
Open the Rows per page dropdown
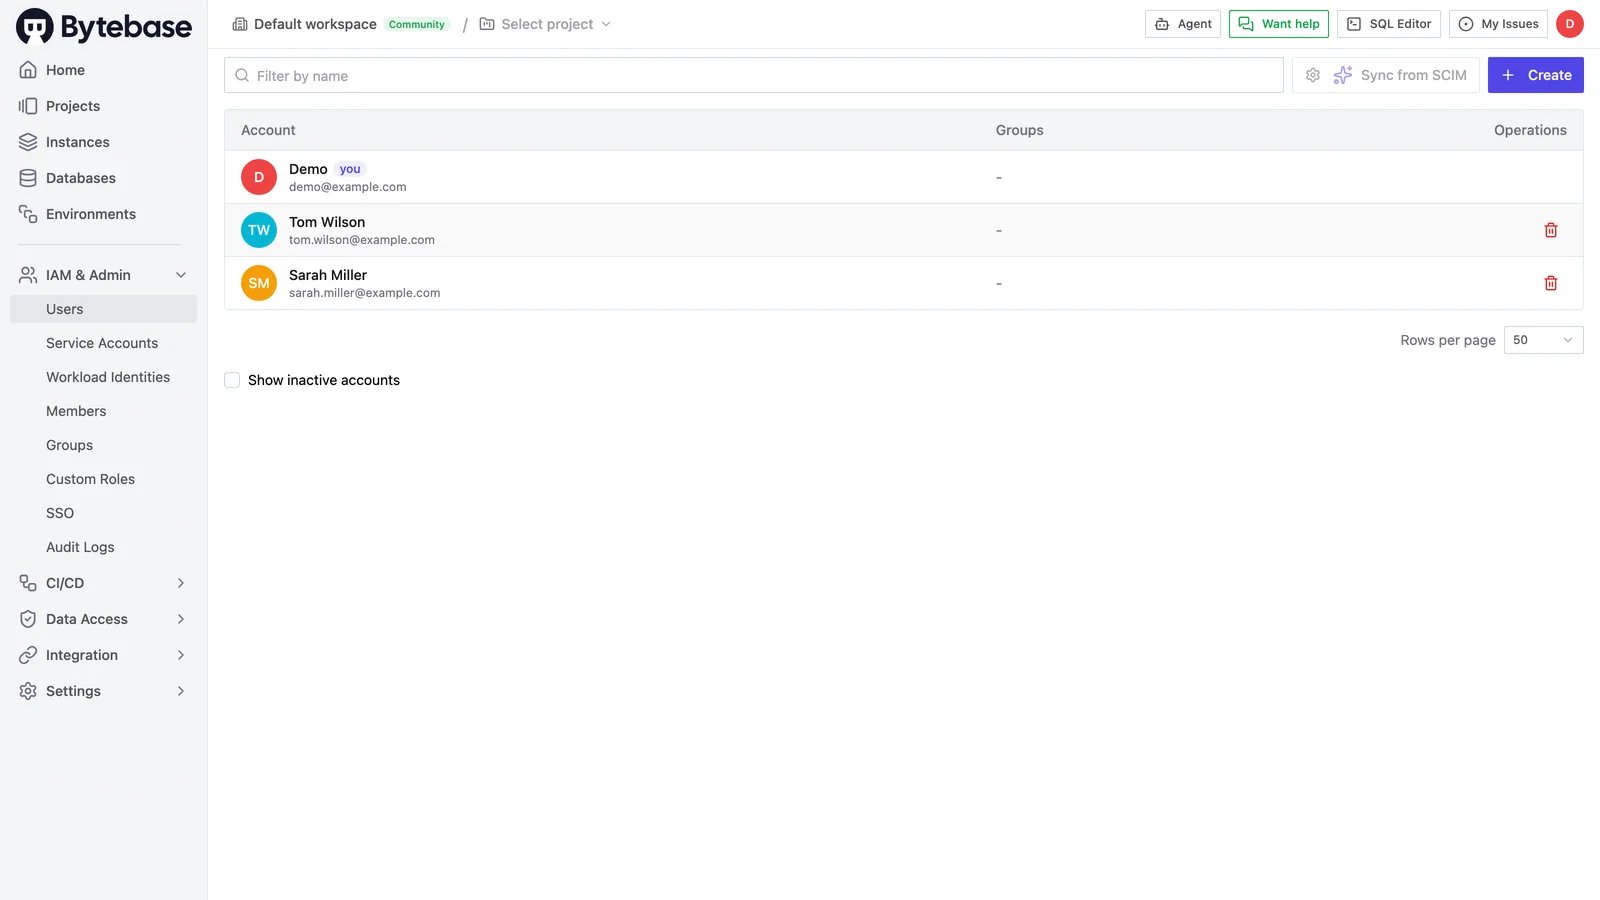[1543, 340]
